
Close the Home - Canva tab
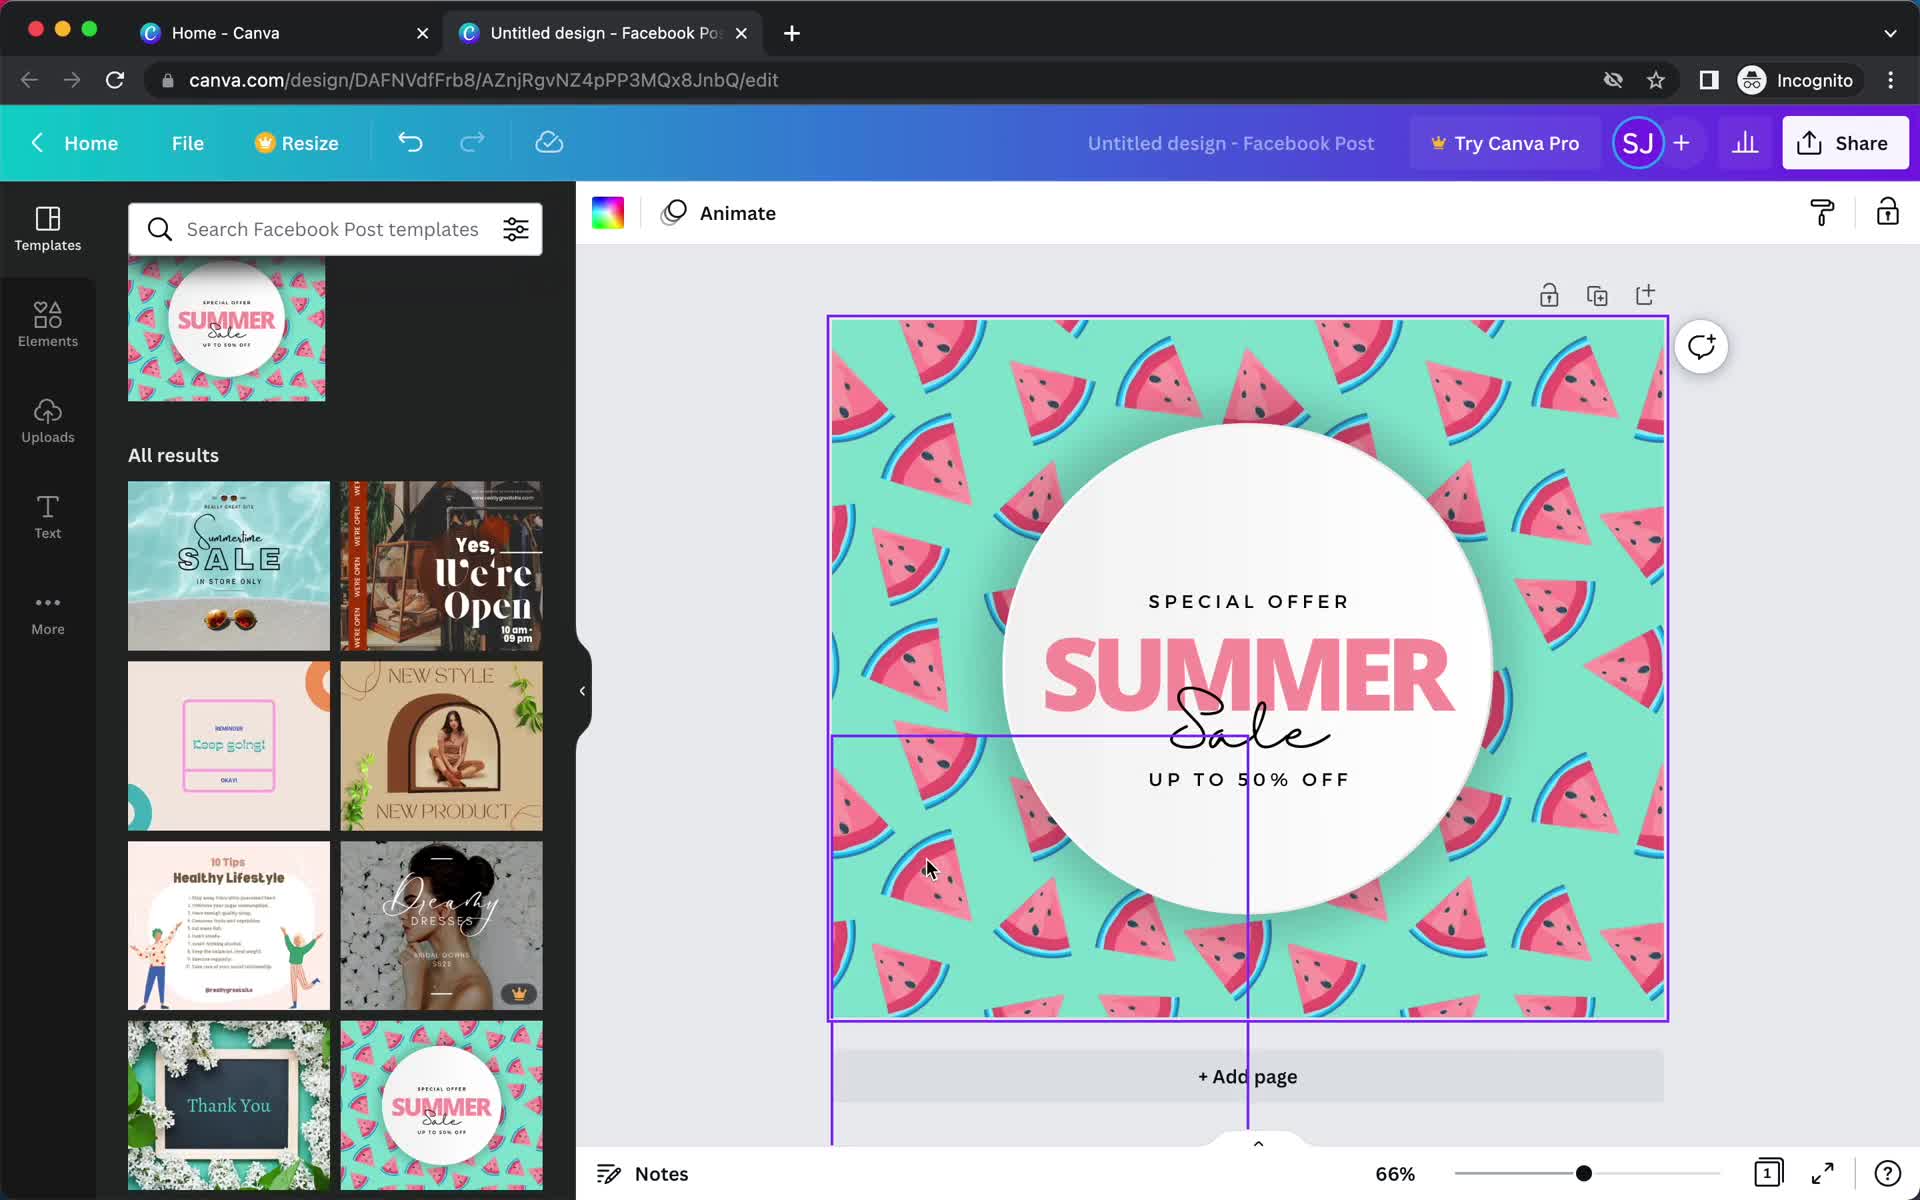[422, 33]
